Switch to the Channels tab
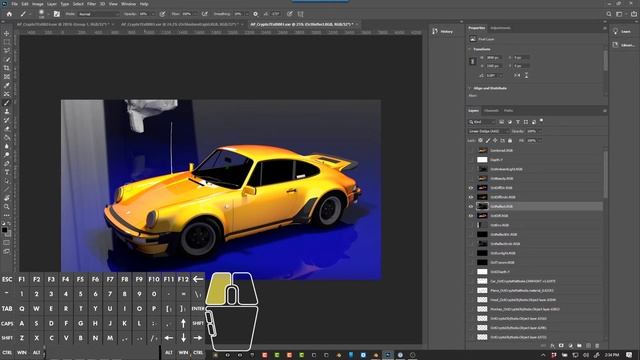 pos(491,111)
